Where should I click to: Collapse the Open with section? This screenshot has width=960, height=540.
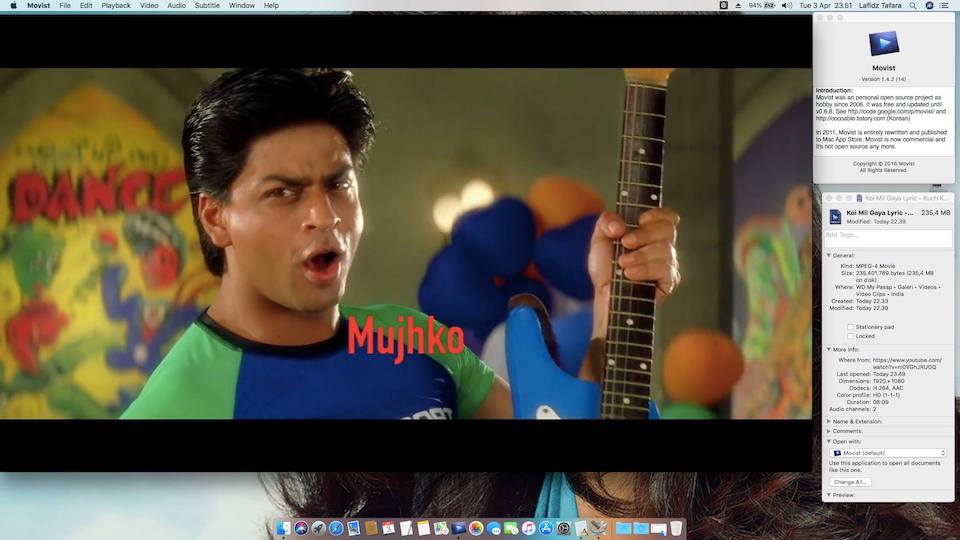[829, 441]
